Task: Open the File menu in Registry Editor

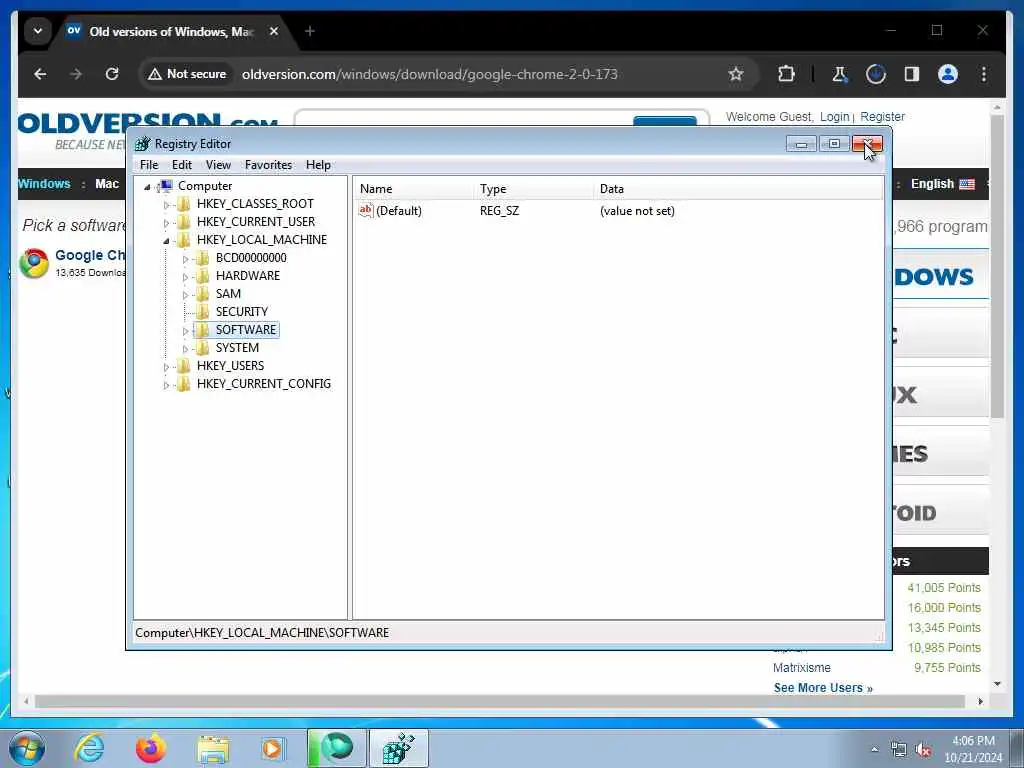Action: point(149,165)
